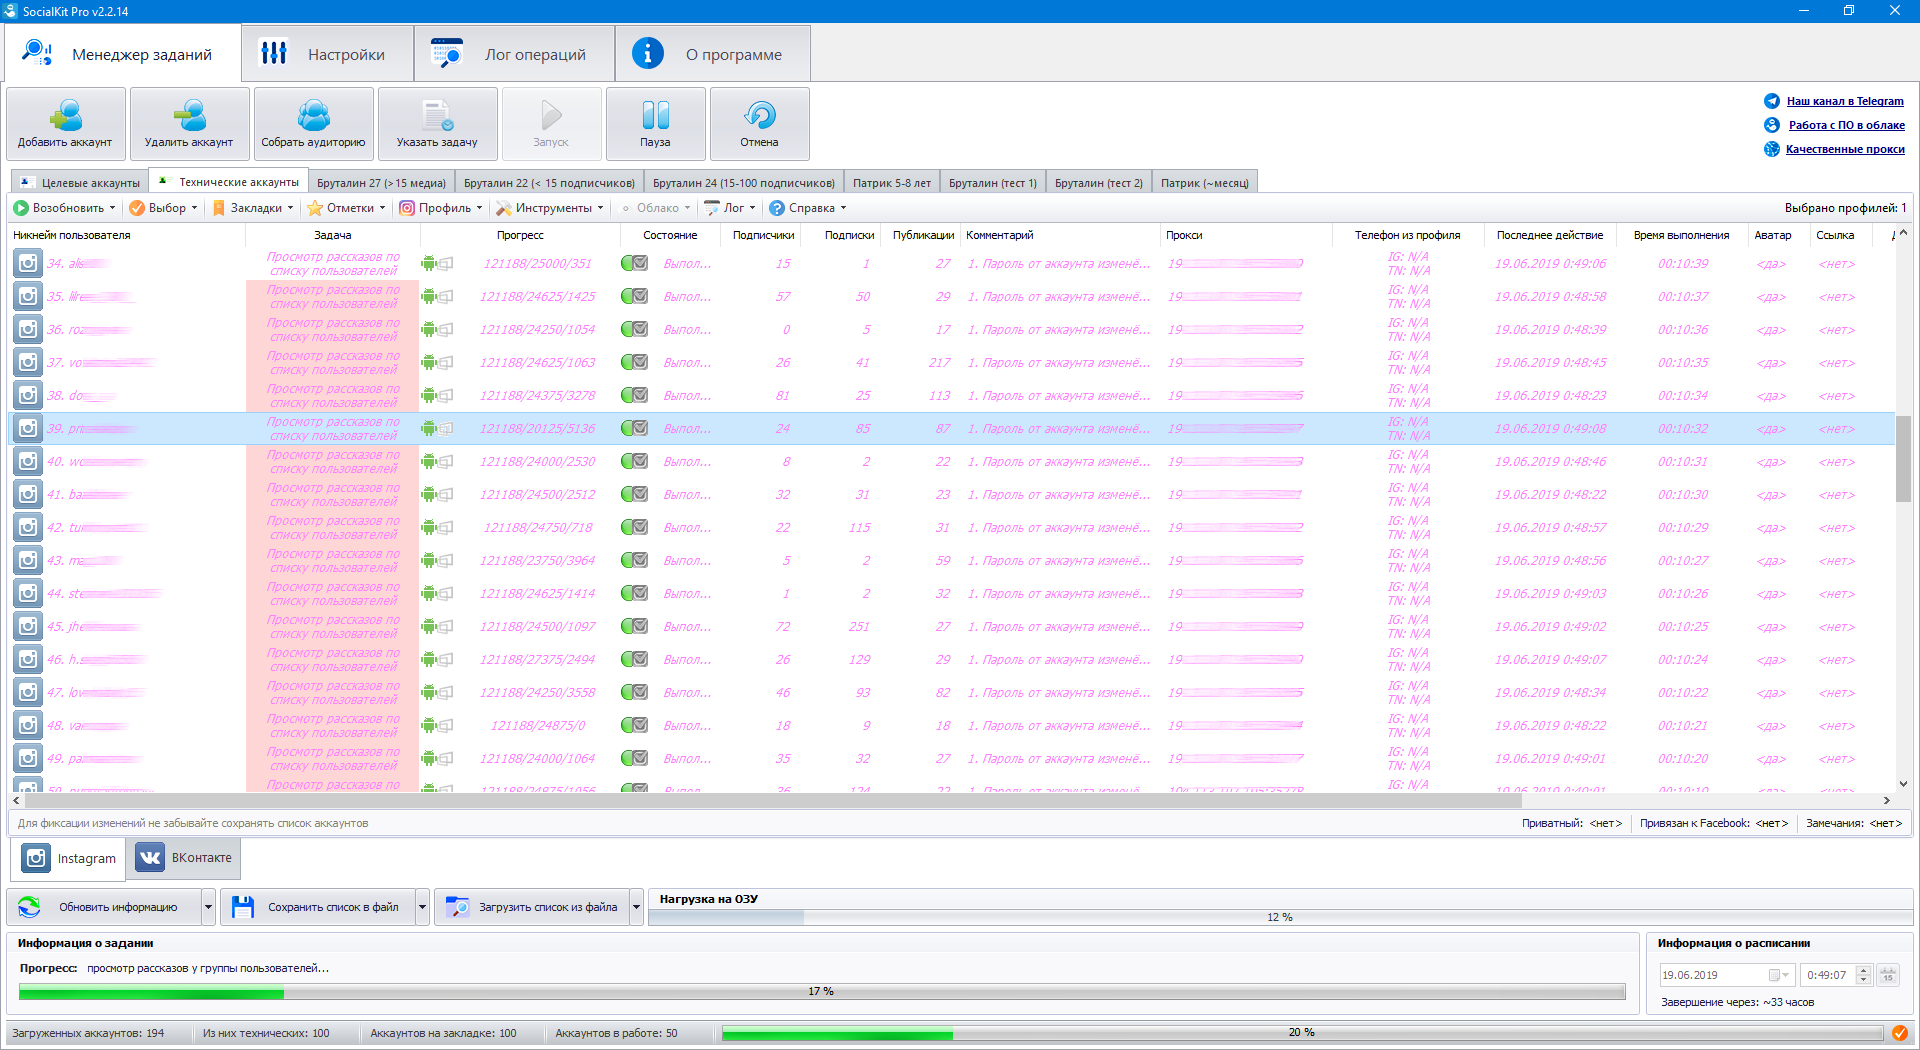Click the cloud icon beside Работа с ПО

[1772, 125]
